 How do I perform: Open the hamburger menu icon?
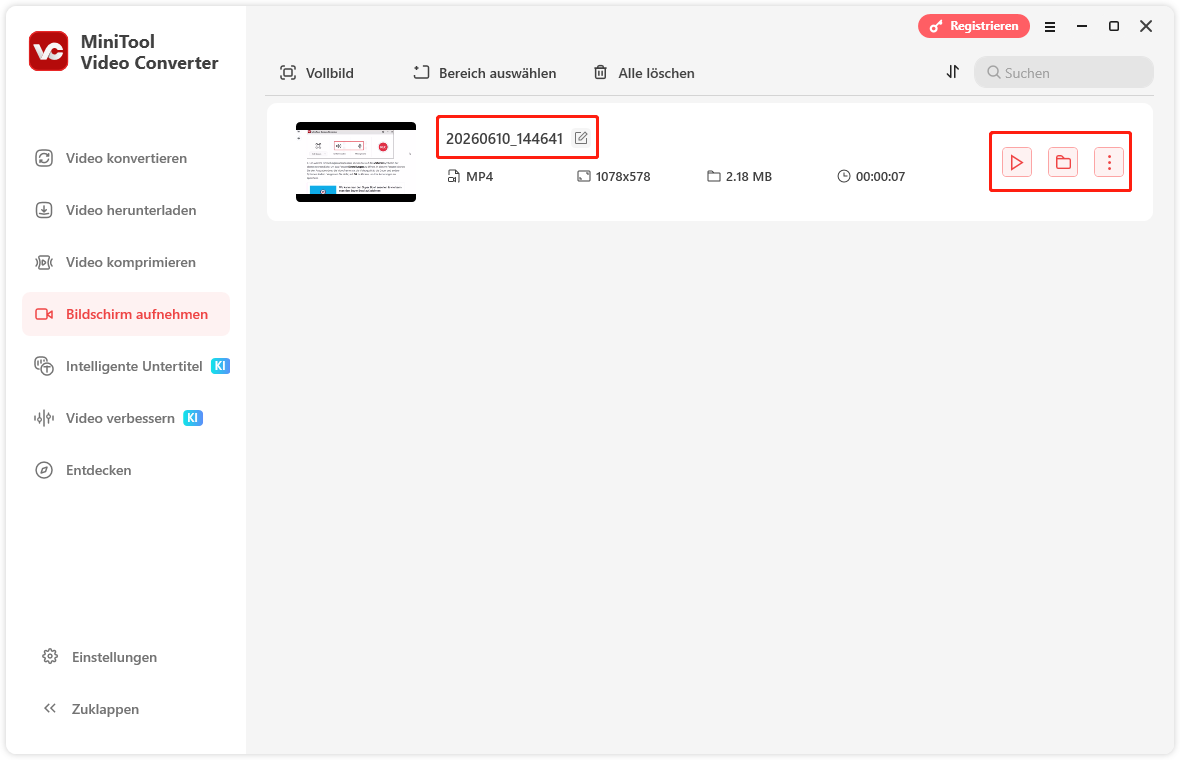pos(1050,26)
